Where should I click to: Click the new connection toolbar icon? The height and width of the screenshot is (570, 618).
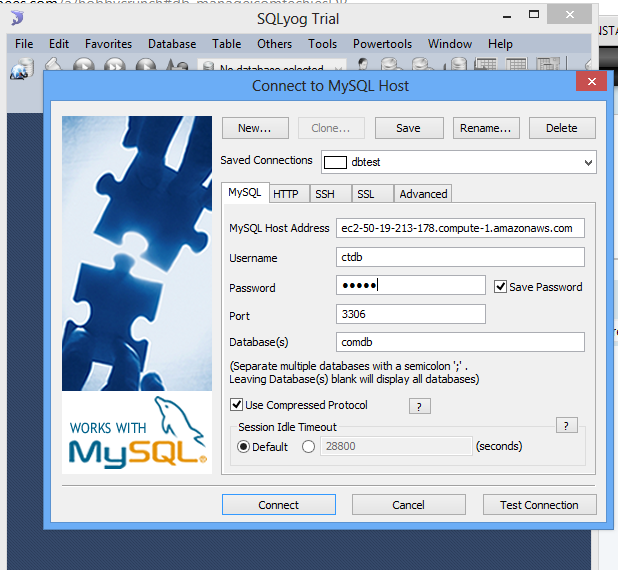[x=22, y=68]
